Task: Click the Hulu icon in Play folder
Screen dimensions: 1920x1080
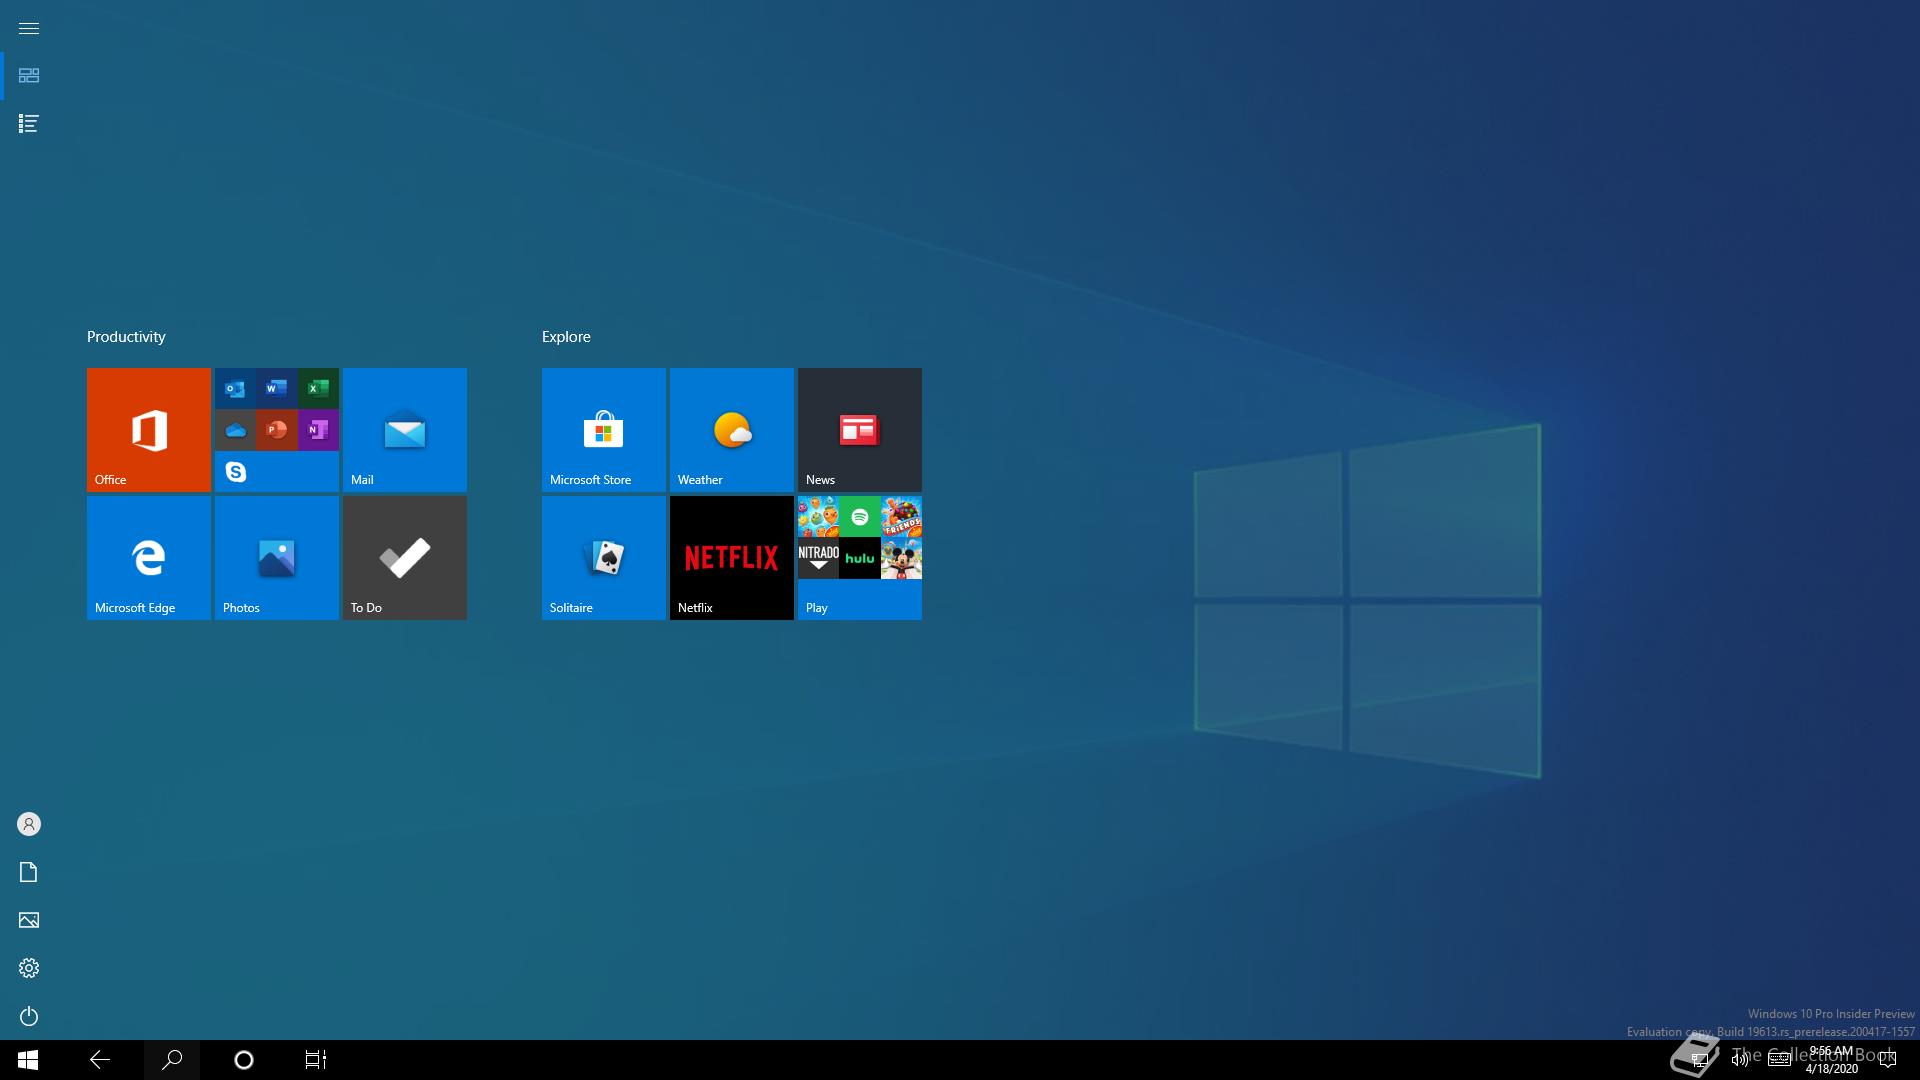Action: pos(860,558)
